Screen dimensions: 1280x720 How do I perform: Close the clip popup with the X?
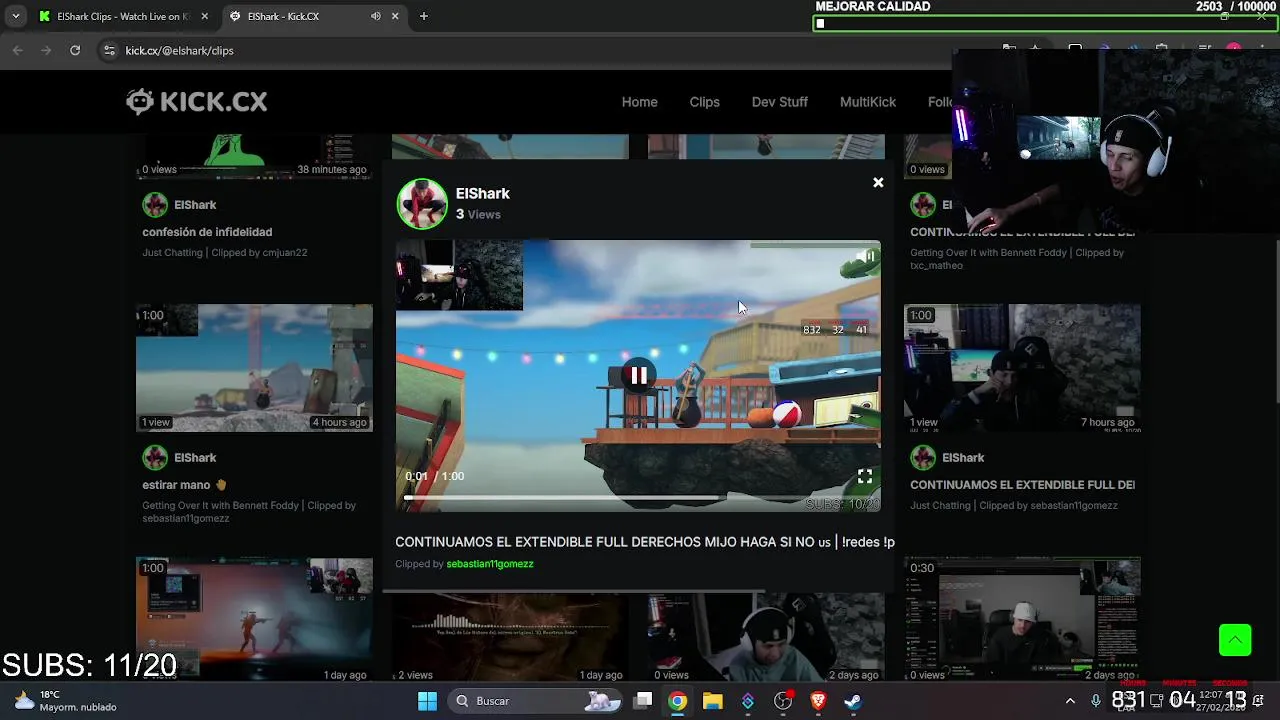878,183
